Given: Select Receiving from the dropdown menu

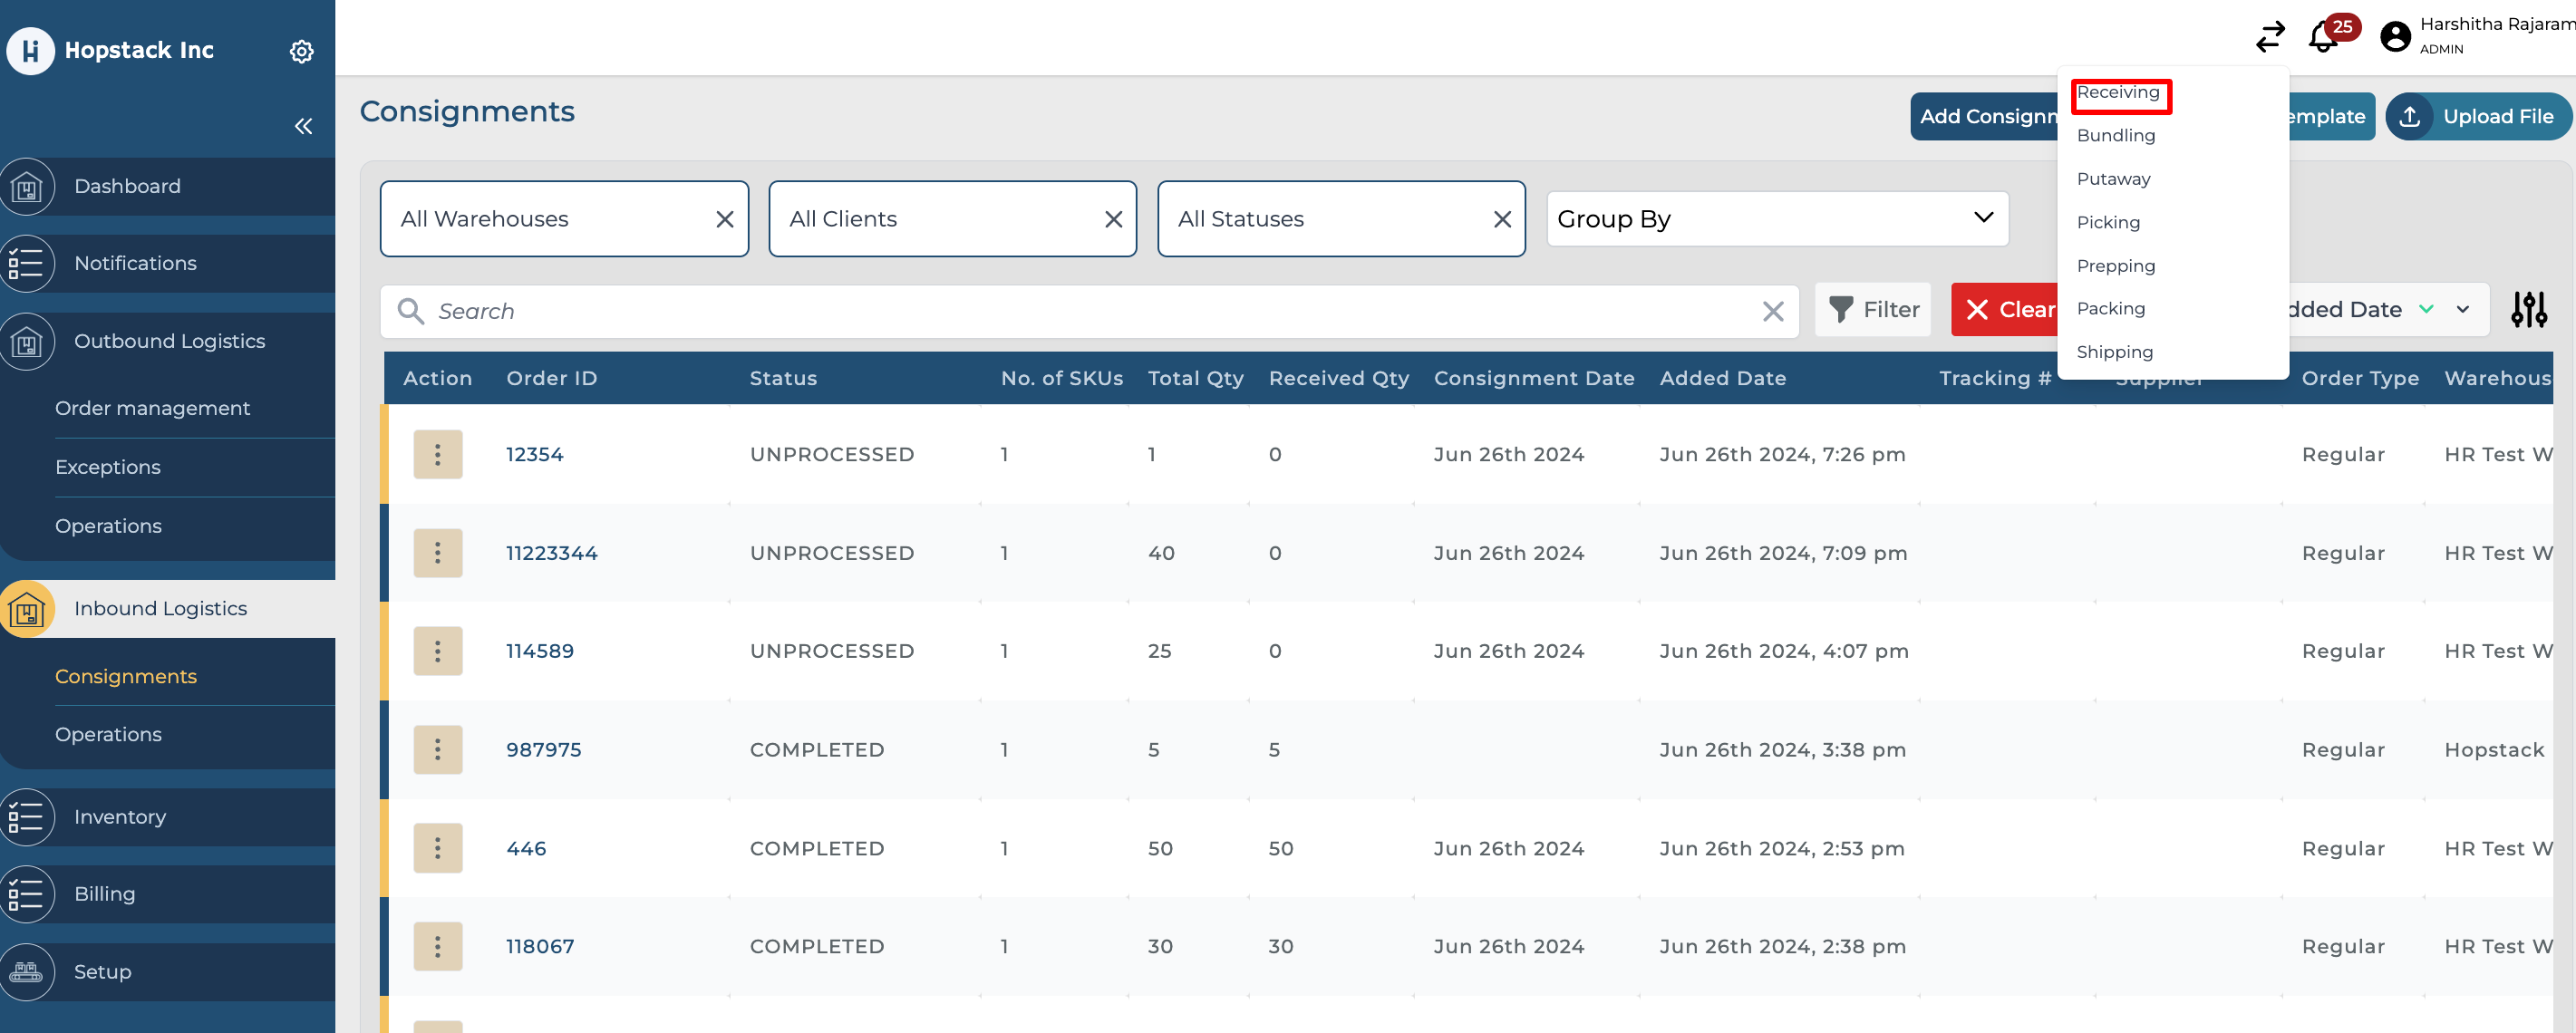Looking at the screenshot, I should click(2118, 93).
